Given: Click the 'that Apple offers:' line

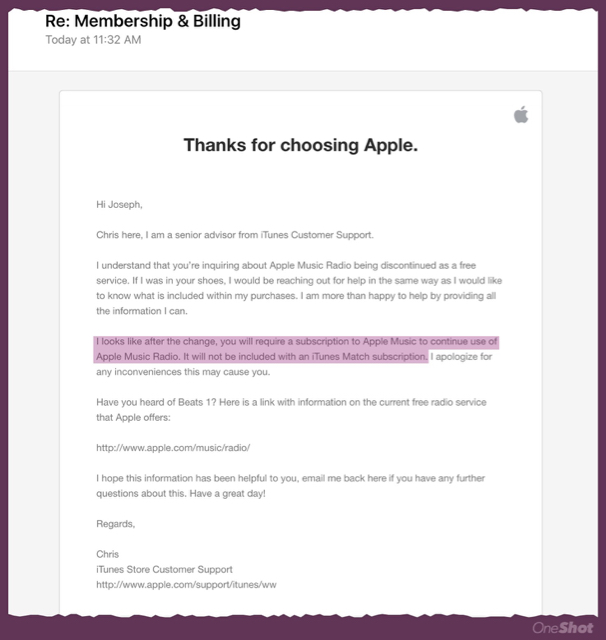Looking at the screenshot, I should point(138,417).
